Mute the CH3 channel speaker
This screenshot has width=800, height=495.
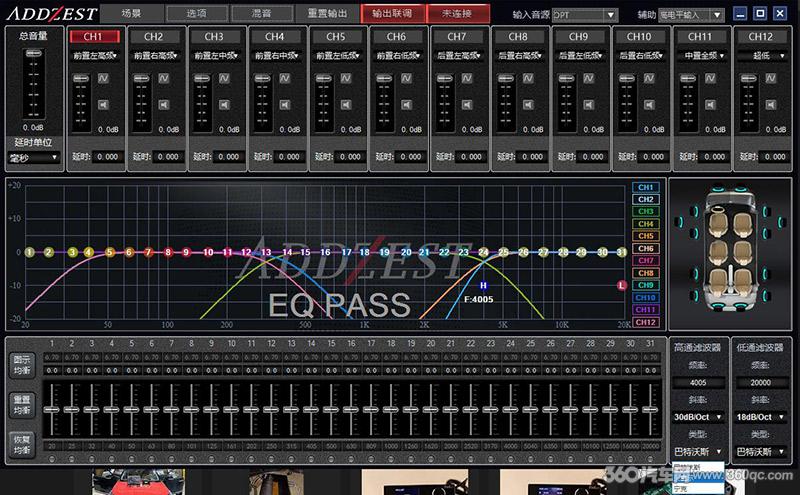coord(224,105)
